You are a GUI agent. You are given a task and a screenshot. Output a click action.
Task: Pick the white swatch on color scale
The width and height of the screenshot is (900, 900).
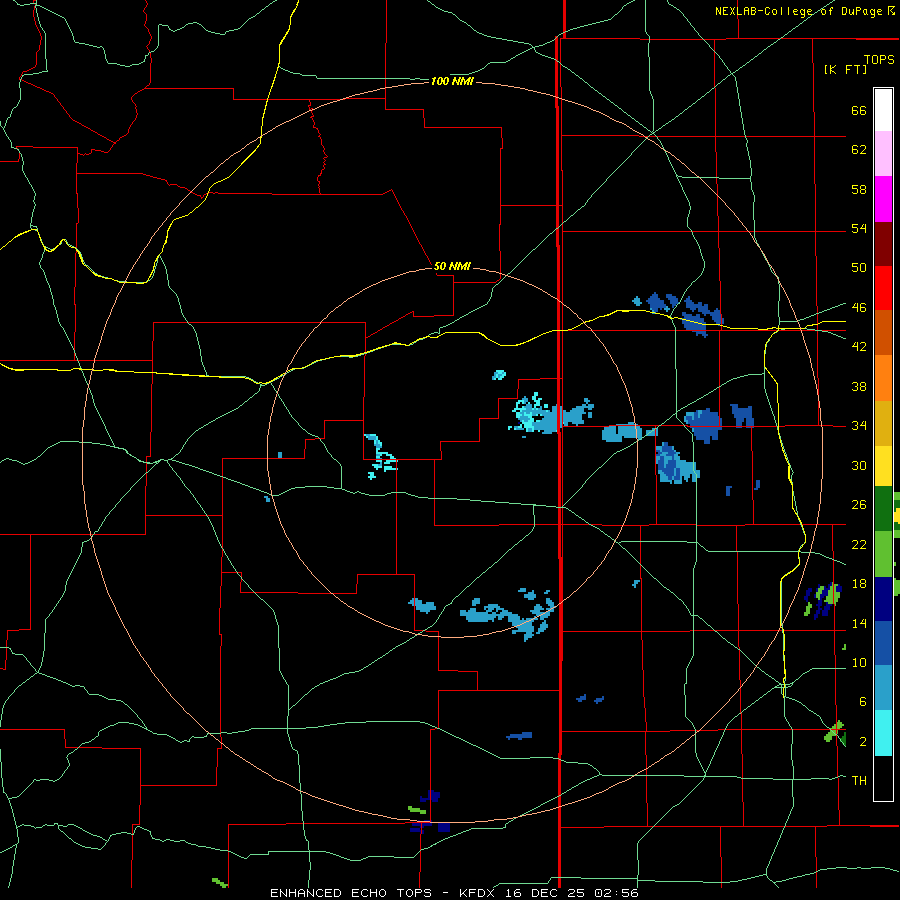(883, 110)
